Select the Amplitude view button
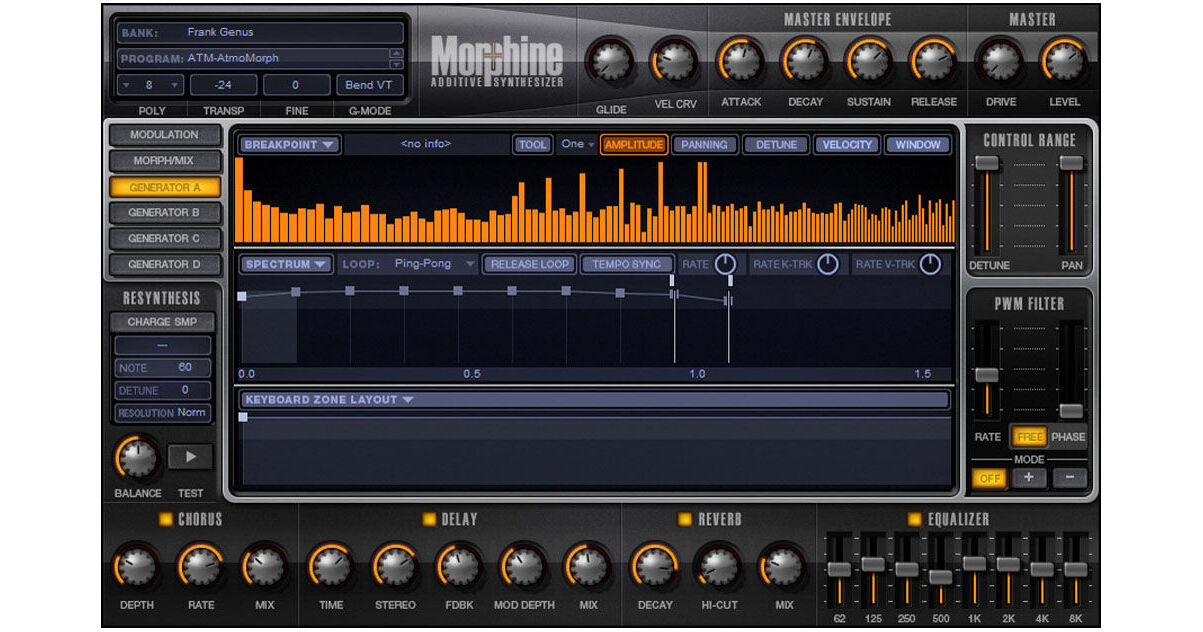This screenshot has height=632, width=1203. click(x=634, y=145)
